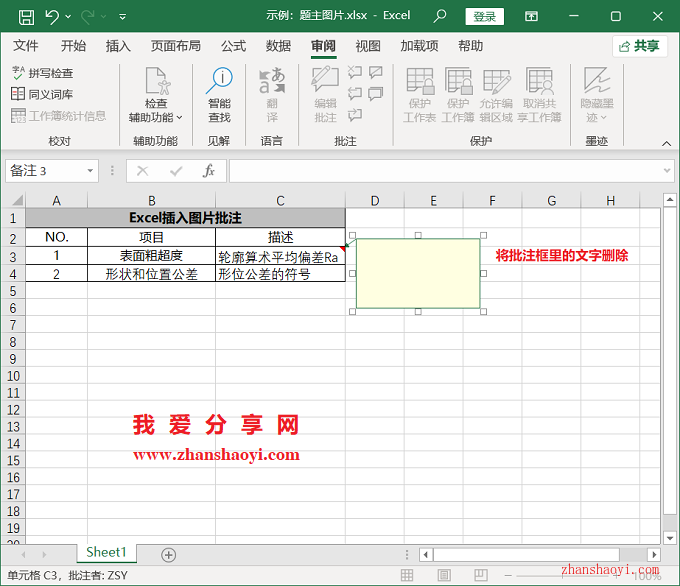Select column A header
The width and height of the screenshot is (680, 586).
pyautogui.click(x=56, y=200)
